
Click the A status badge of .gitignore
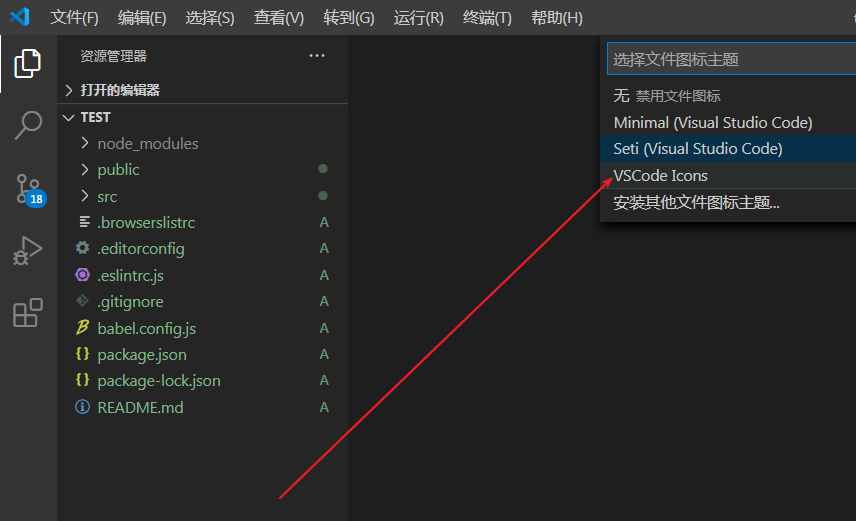click(x=324, y=301)
